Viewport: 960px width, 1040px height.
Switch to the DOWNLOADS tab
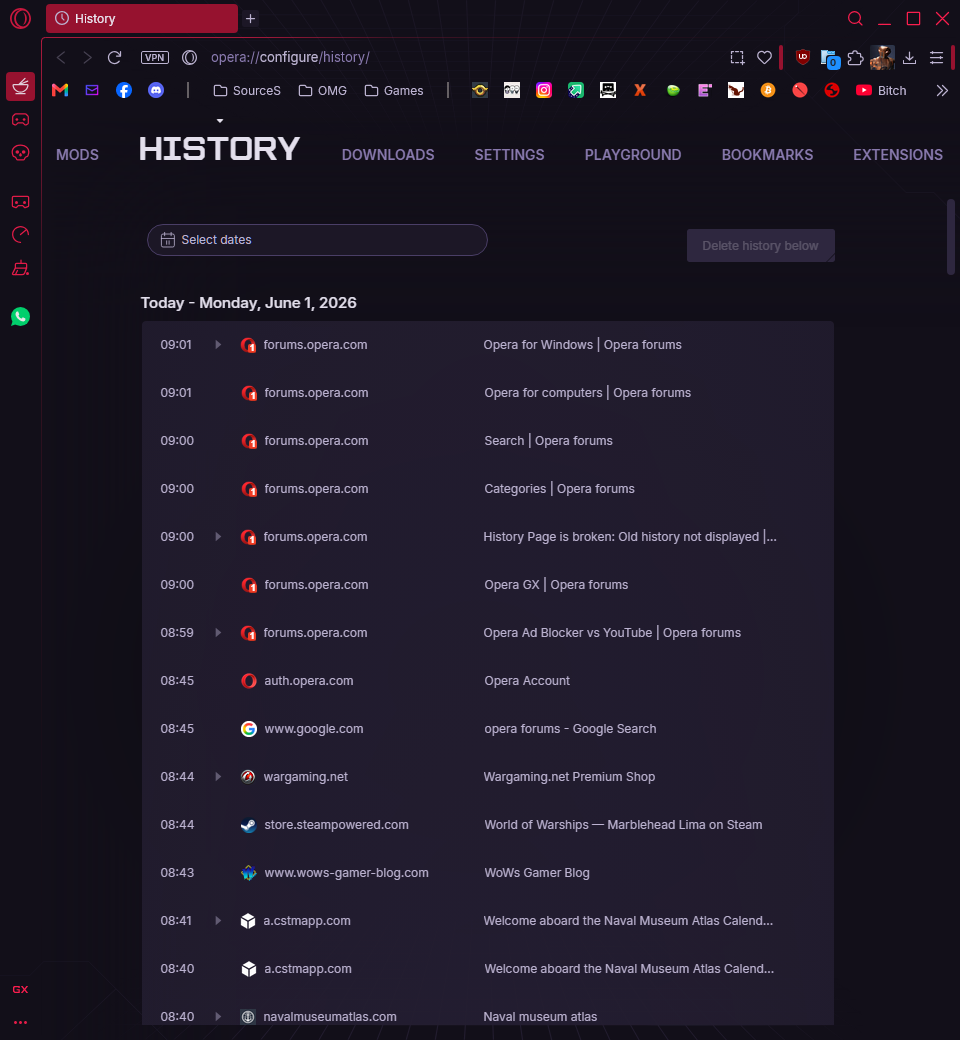(x=388, y=155)
